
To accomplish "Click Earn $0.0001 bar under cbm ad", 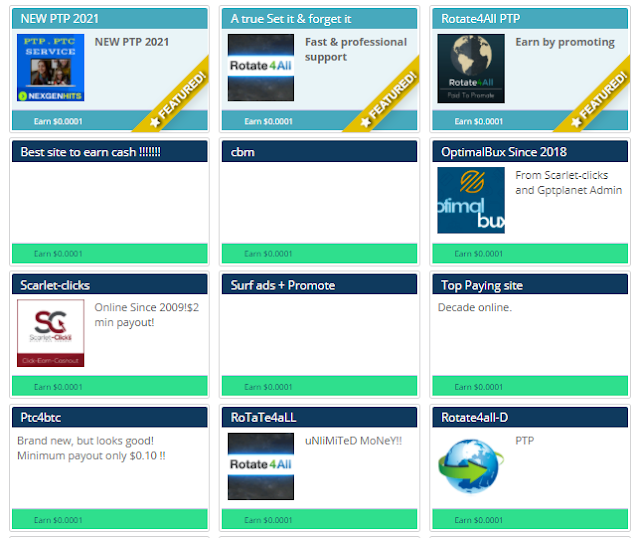I will 320,253.
